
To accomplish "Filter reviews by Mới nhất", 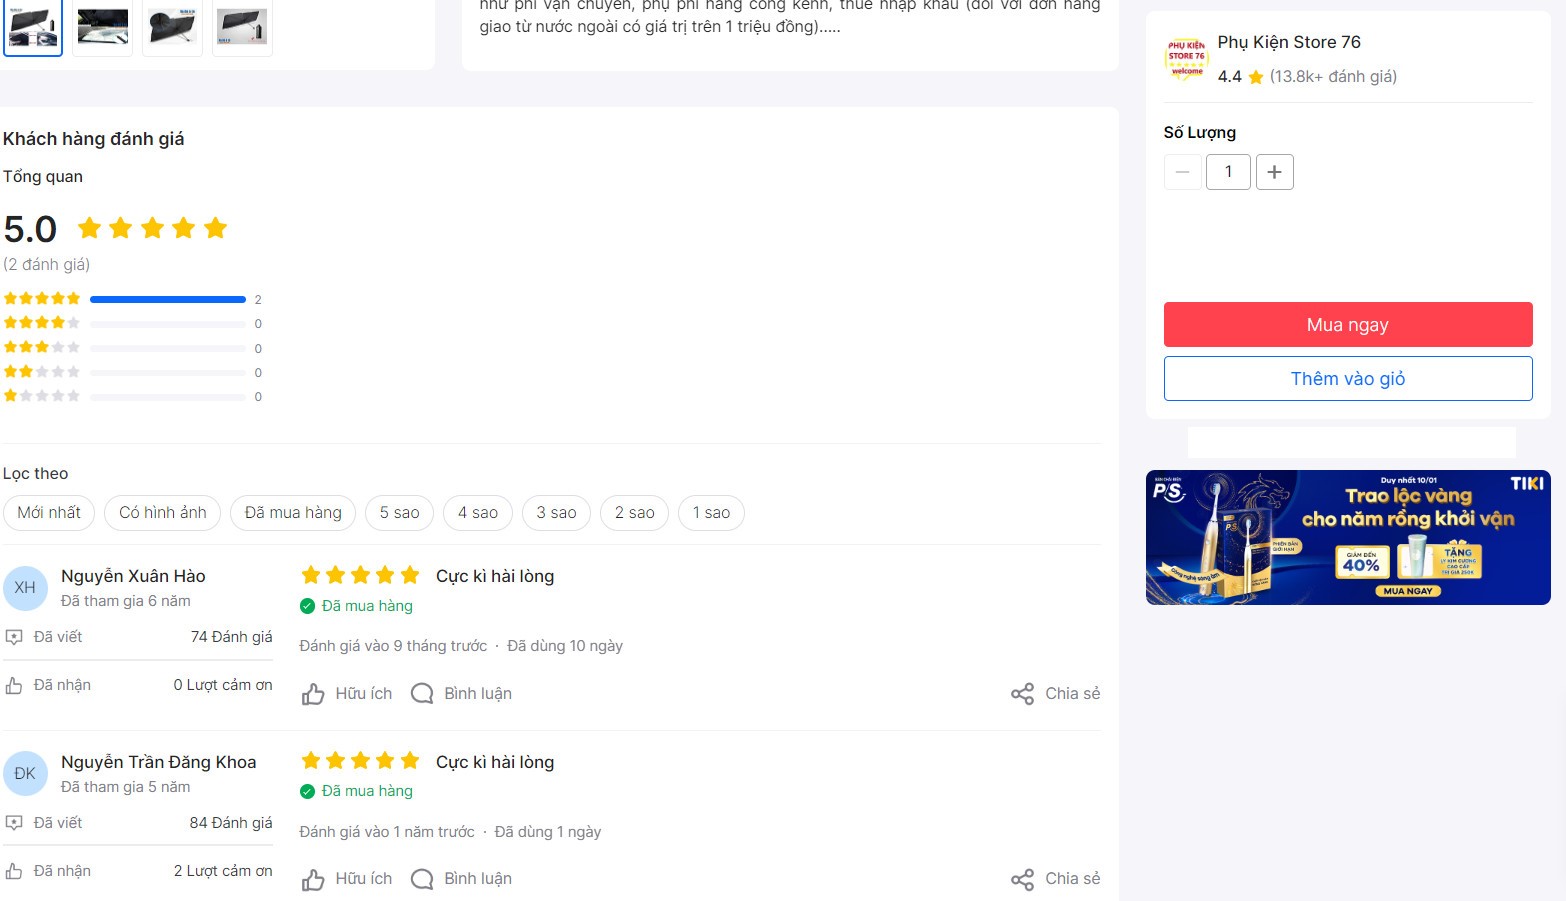I will click(49, 513).
